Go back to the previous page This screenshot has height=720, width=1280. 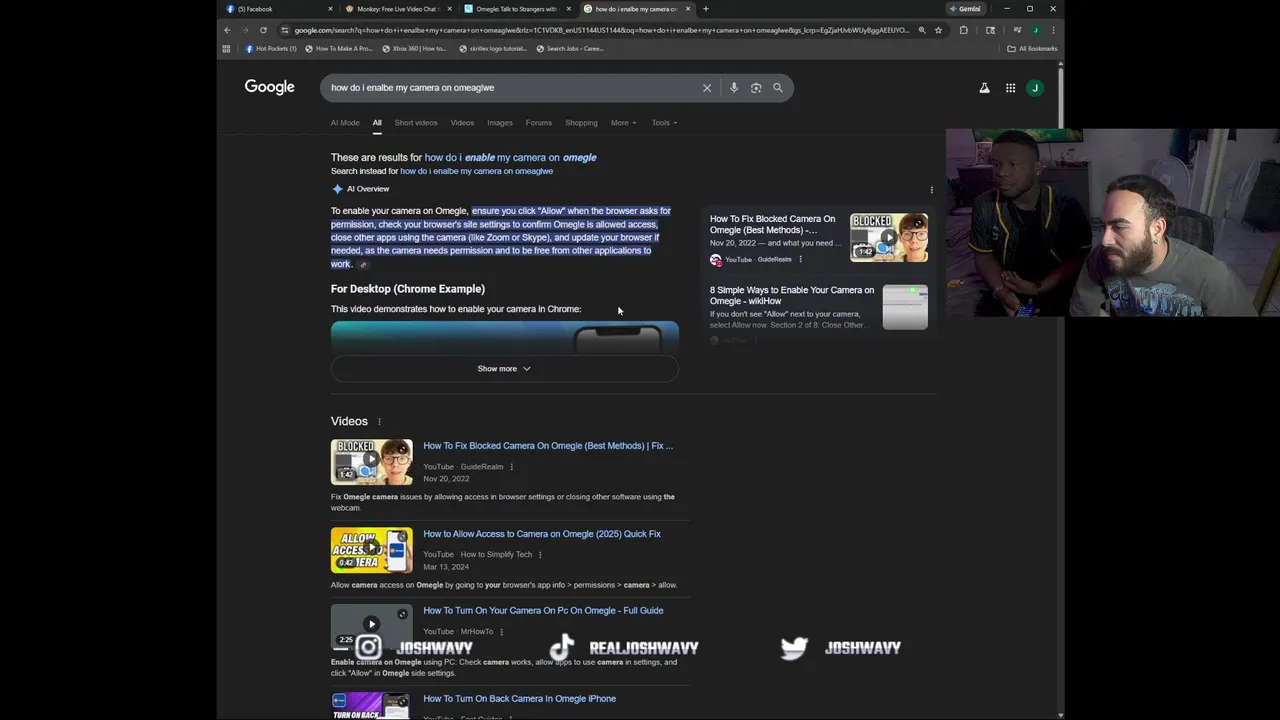coord(227,30)
